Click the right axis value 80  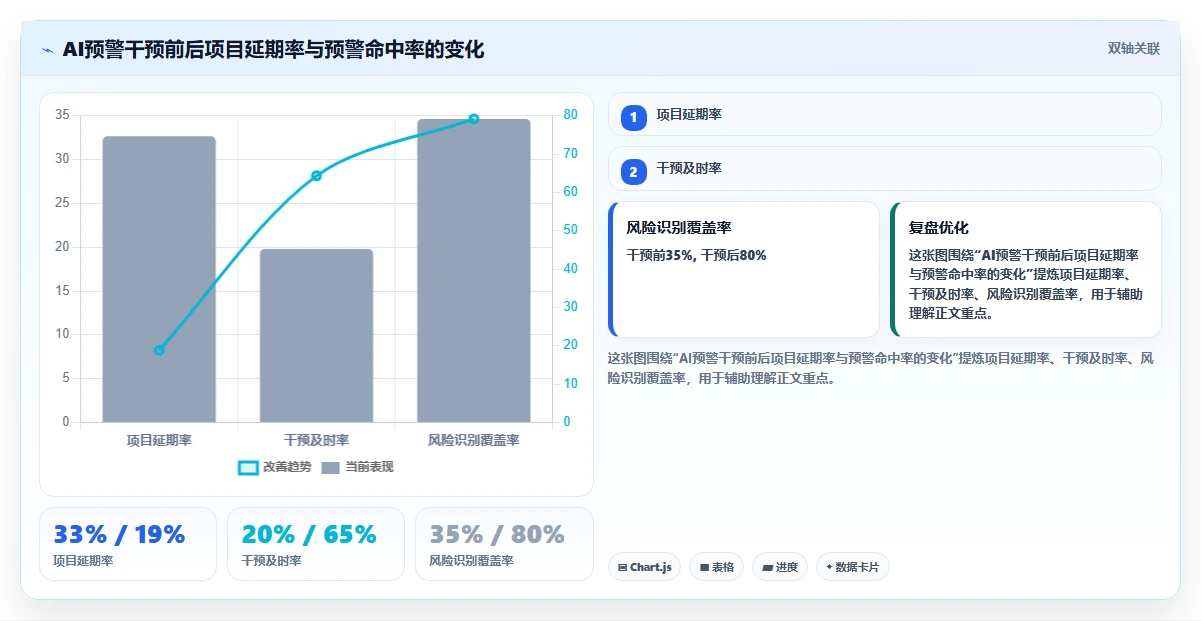[x=570, y=115]
